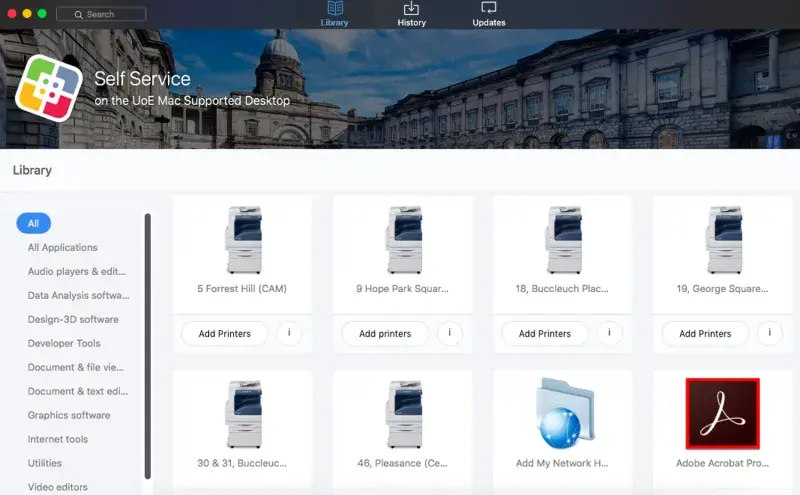Minimize the Self Service window
Screen dimensions: 800x495
(x=27, y=14)
